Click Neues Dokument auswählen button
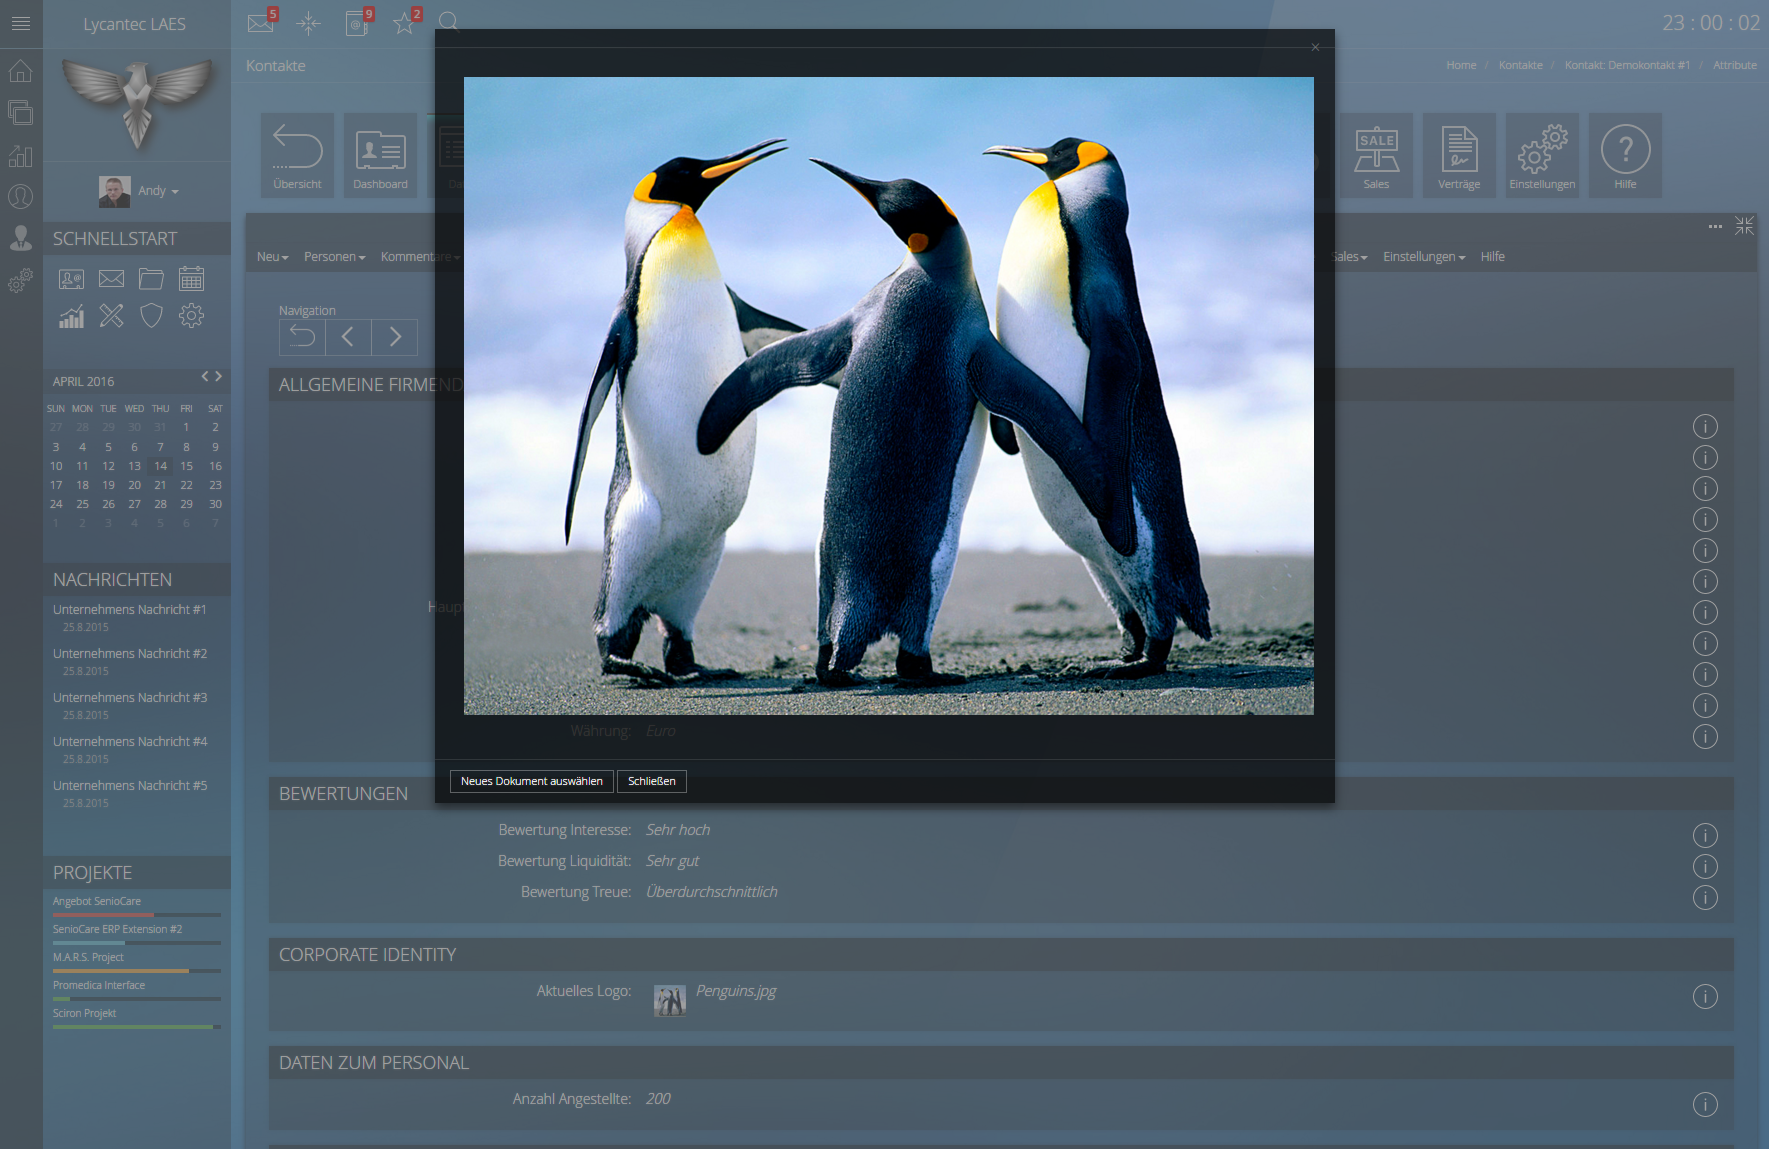The height and width of the screenshot is (1149, 1769). [x=532, y=781]
